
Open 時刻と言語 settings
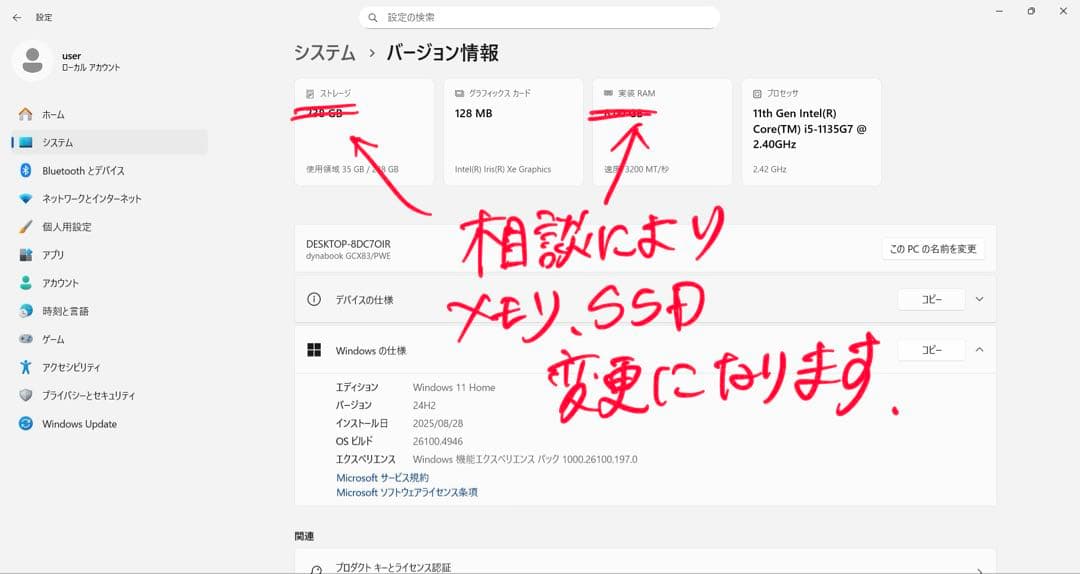pos(110,311)
